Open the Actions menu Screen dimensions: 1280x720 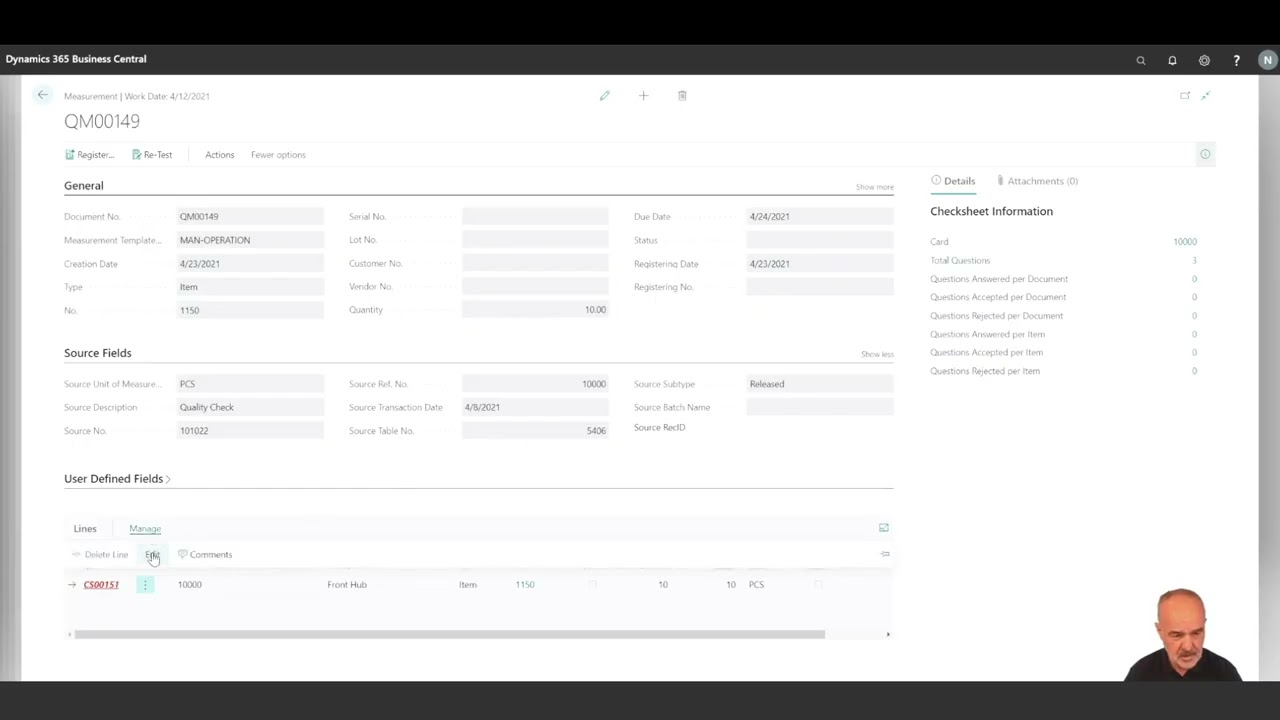coord(219,155)
